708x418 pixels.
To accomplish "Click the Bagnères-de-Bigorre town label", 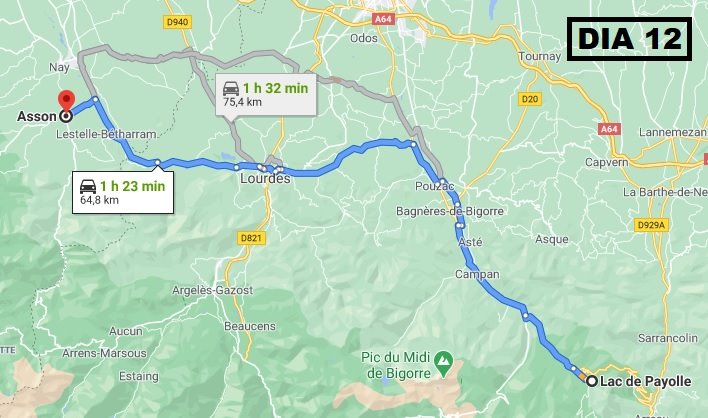I will 450,211.
